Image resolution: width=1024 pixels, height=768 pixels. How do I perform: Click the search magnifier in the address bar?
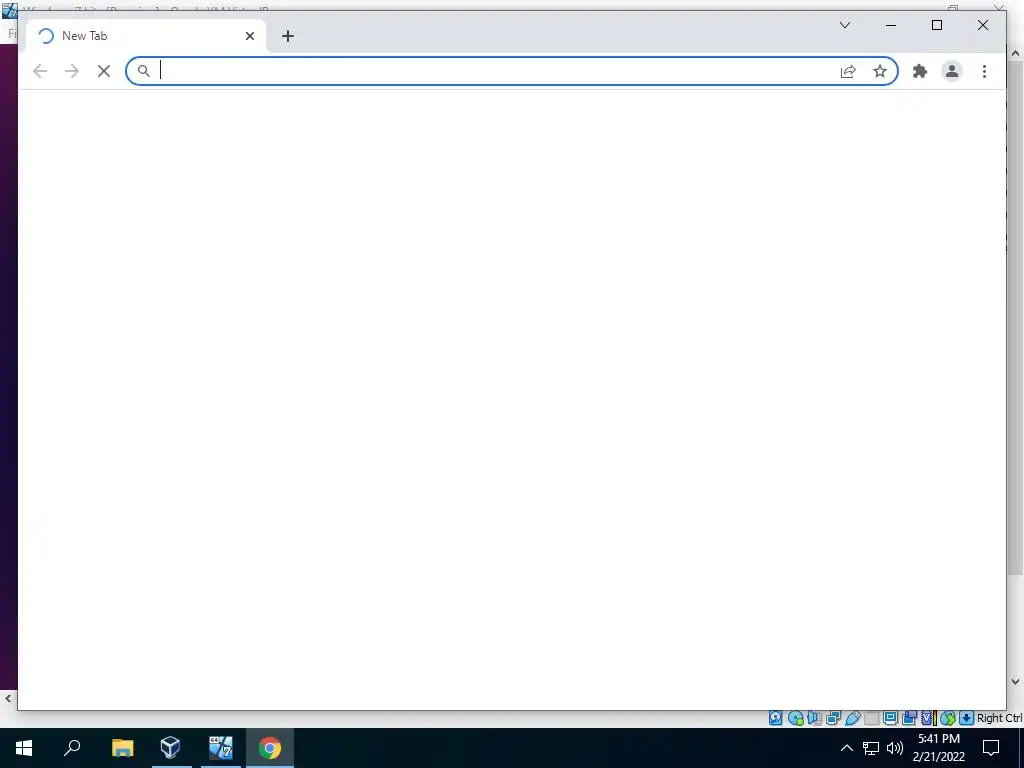click(144, 71)
